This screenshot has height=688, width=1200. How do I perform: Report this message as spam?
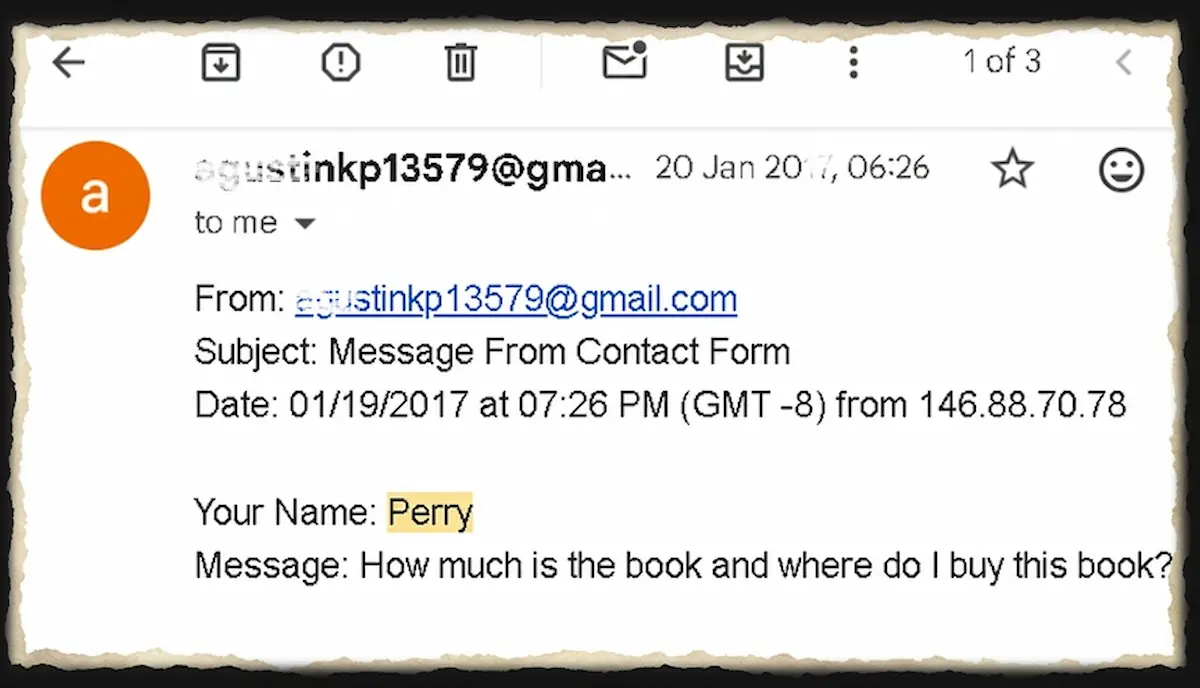click(340, 64)
